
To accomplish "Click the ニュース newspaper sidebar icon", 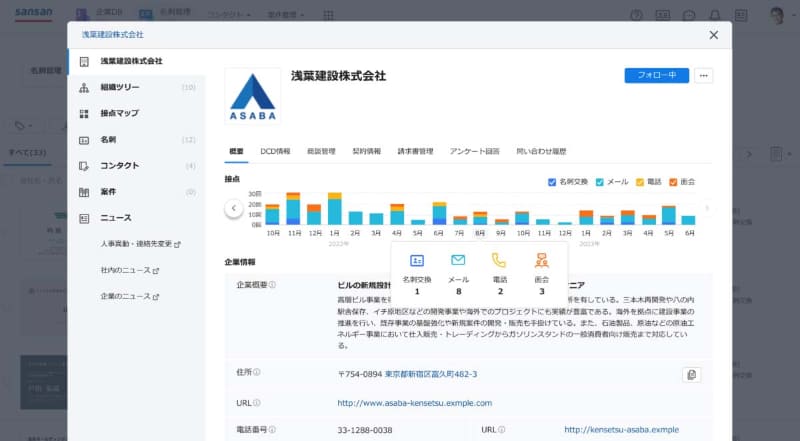I will click(84, 218).
